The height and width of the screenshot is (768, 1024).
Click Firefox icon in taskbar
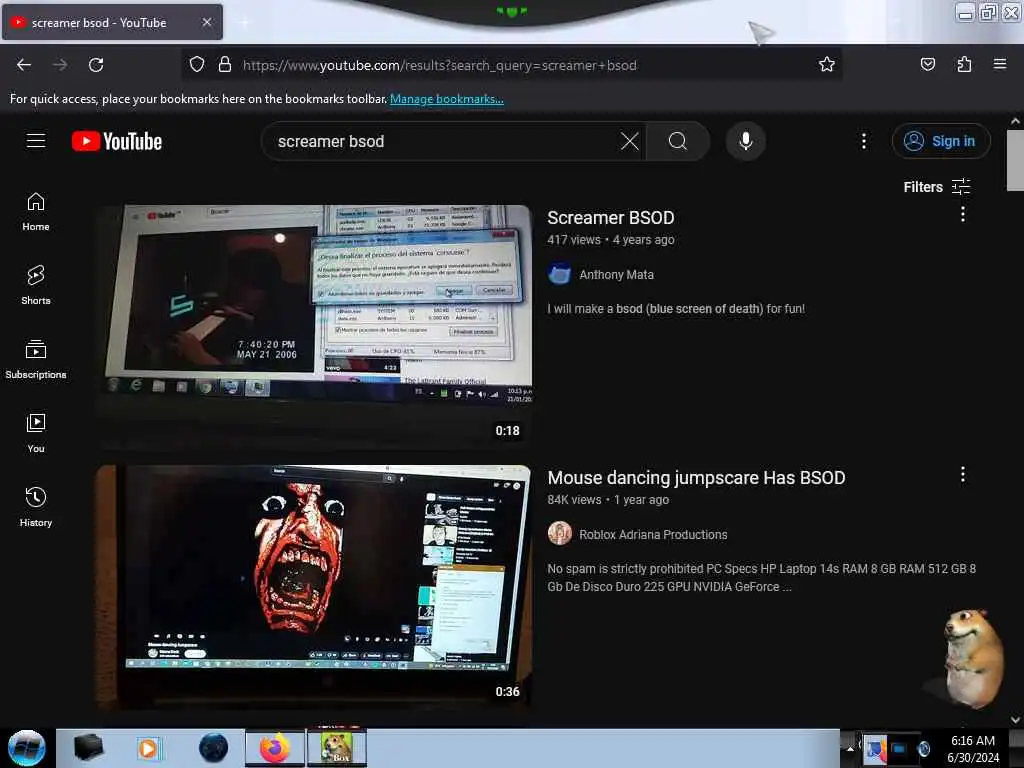(275, 748)
